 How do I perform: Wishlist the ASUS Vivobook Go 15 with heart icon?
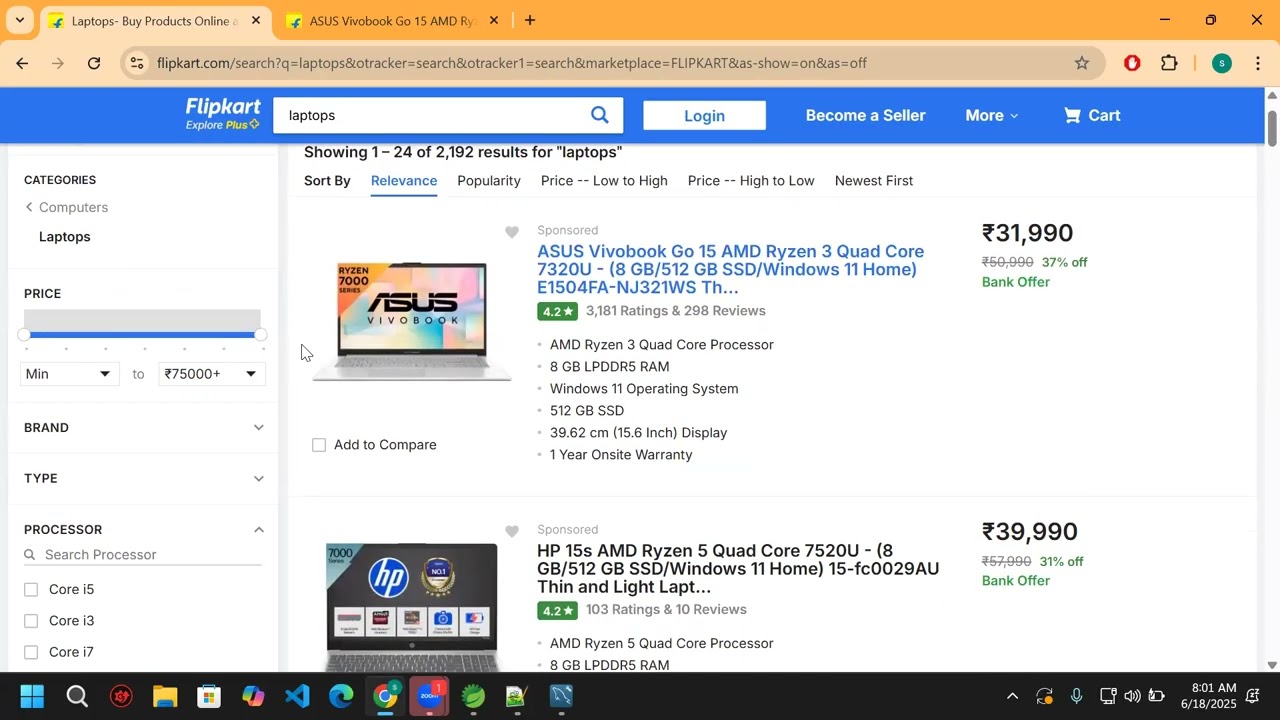512,232
